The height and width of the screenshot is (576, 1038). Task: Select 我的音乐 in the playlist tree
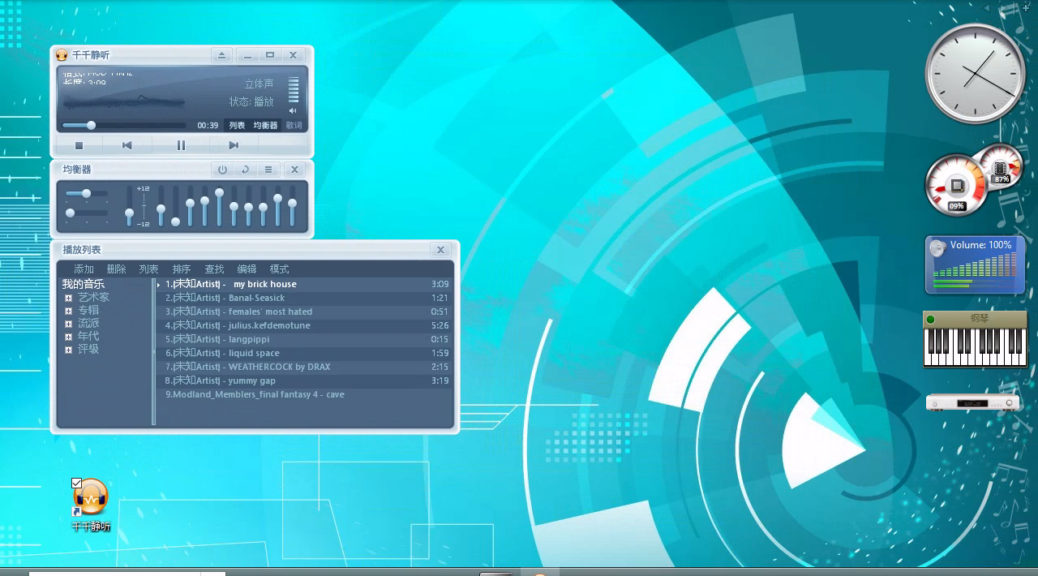83,284
